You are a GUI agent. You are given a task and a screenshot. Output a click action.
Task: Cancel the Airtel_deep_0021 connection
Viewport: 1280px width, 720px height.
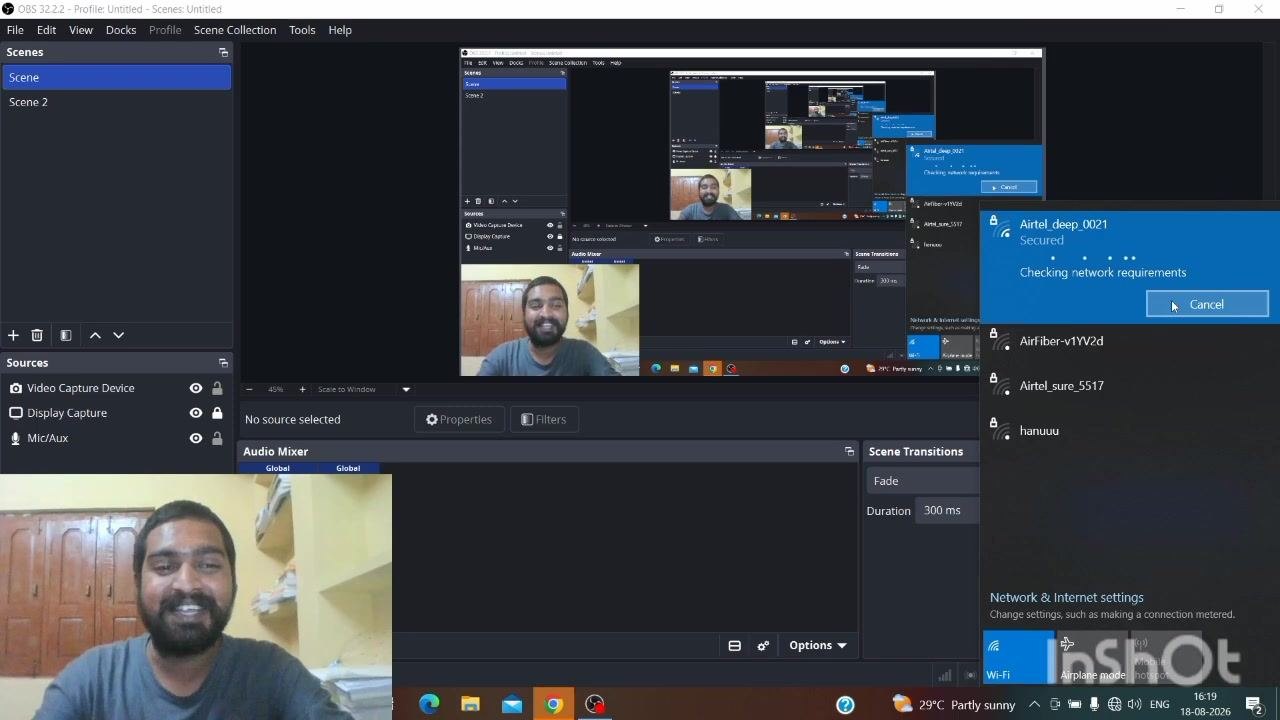click(x=1207, y=305)
